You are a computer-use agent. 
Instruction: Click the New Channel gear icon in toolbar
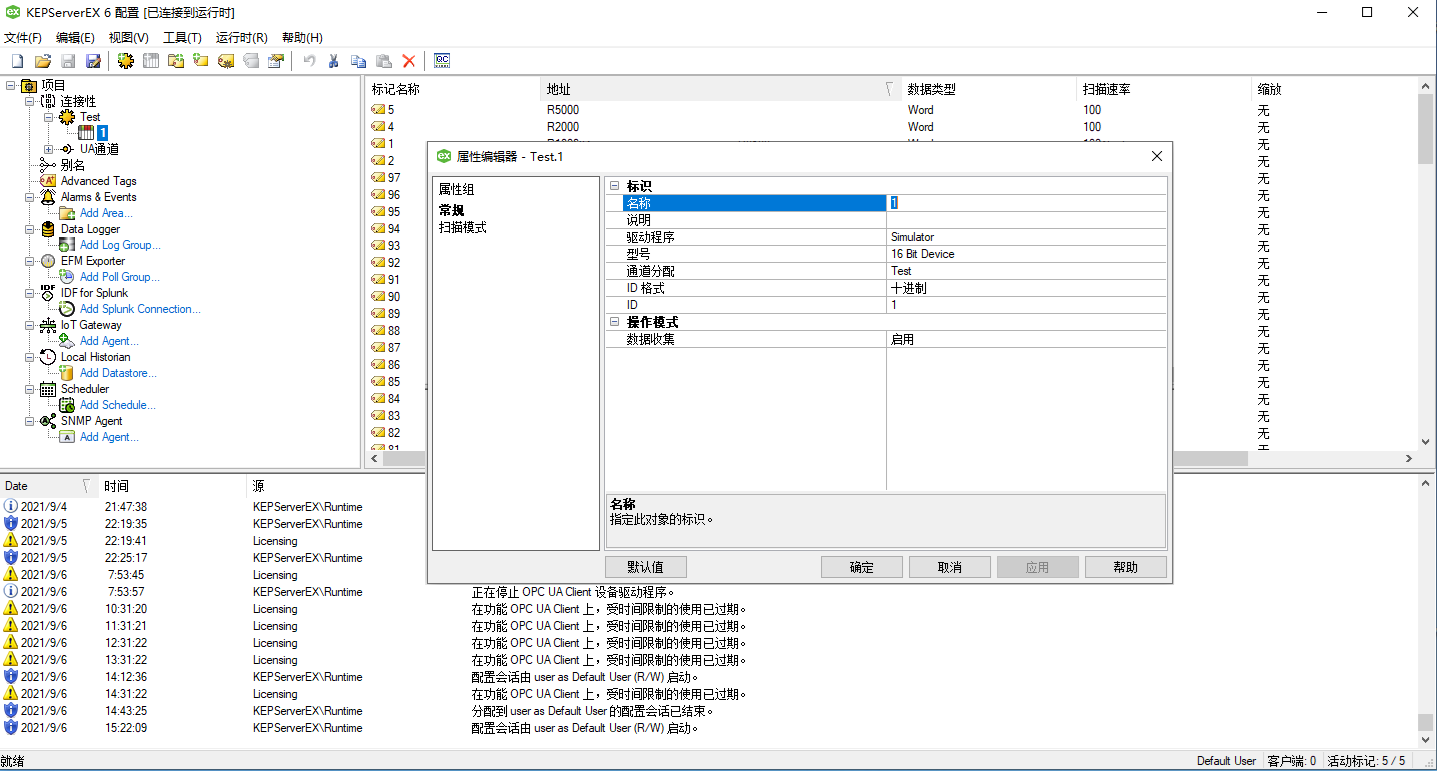coord(125,61)
